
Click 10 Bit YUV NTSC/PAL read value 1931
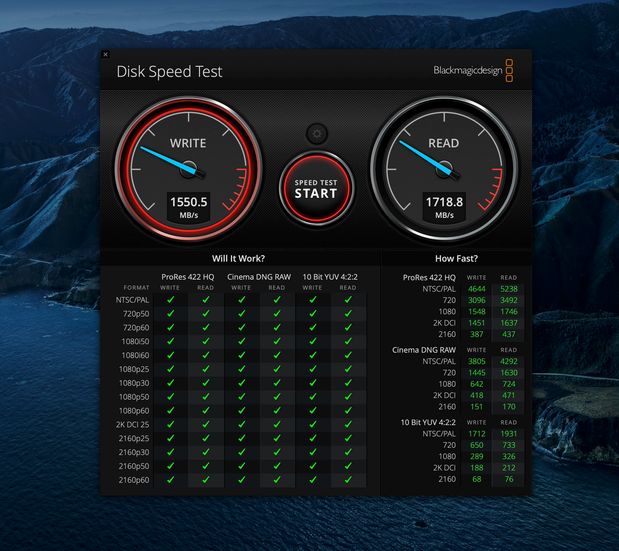pyautogui.click(x=509, y=434)
